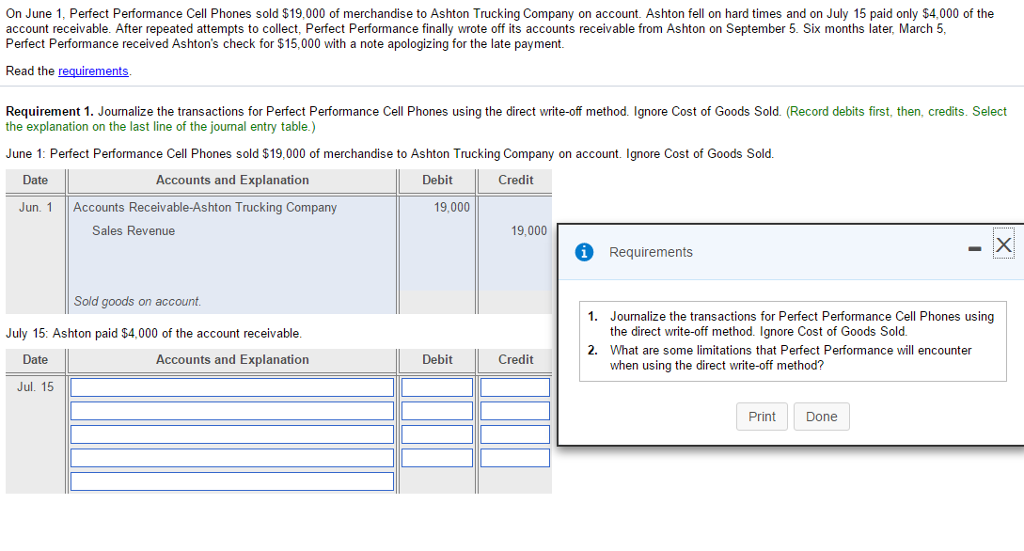
Task: Close the Requirements popup with X
Action: 1004,244
